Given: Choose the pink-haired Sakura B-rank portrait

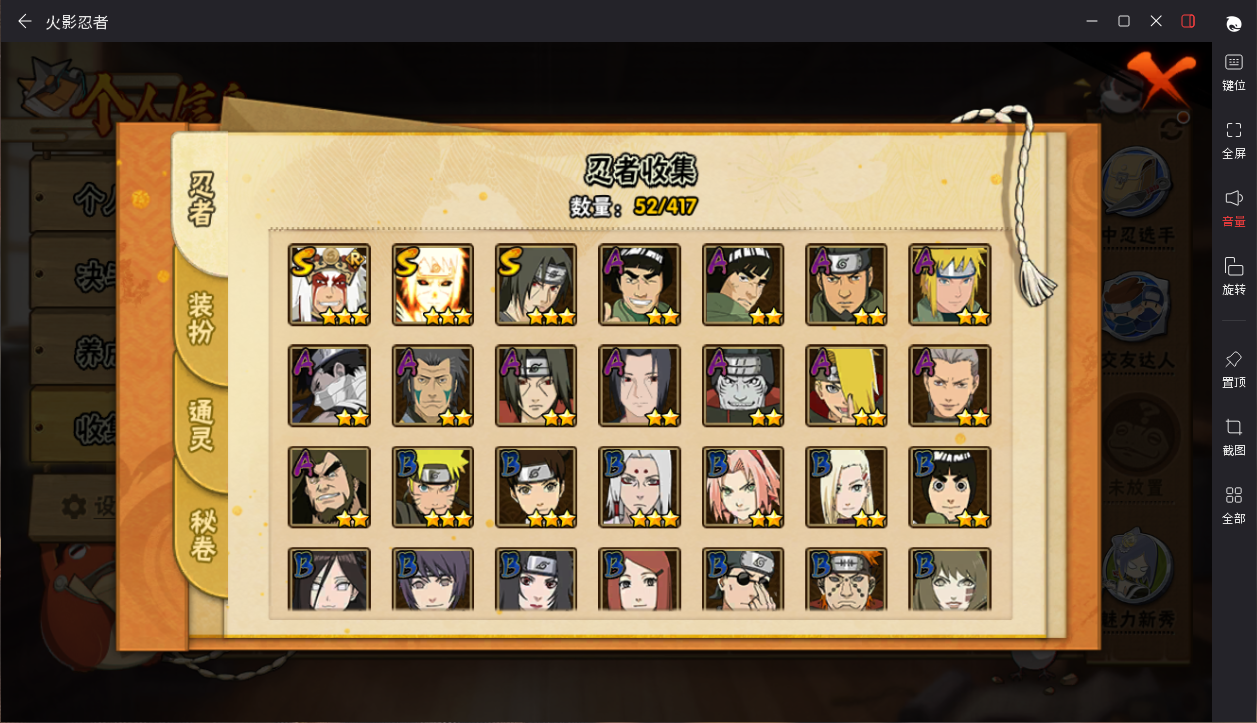Looking at the screenshot, I should point(743,487).
